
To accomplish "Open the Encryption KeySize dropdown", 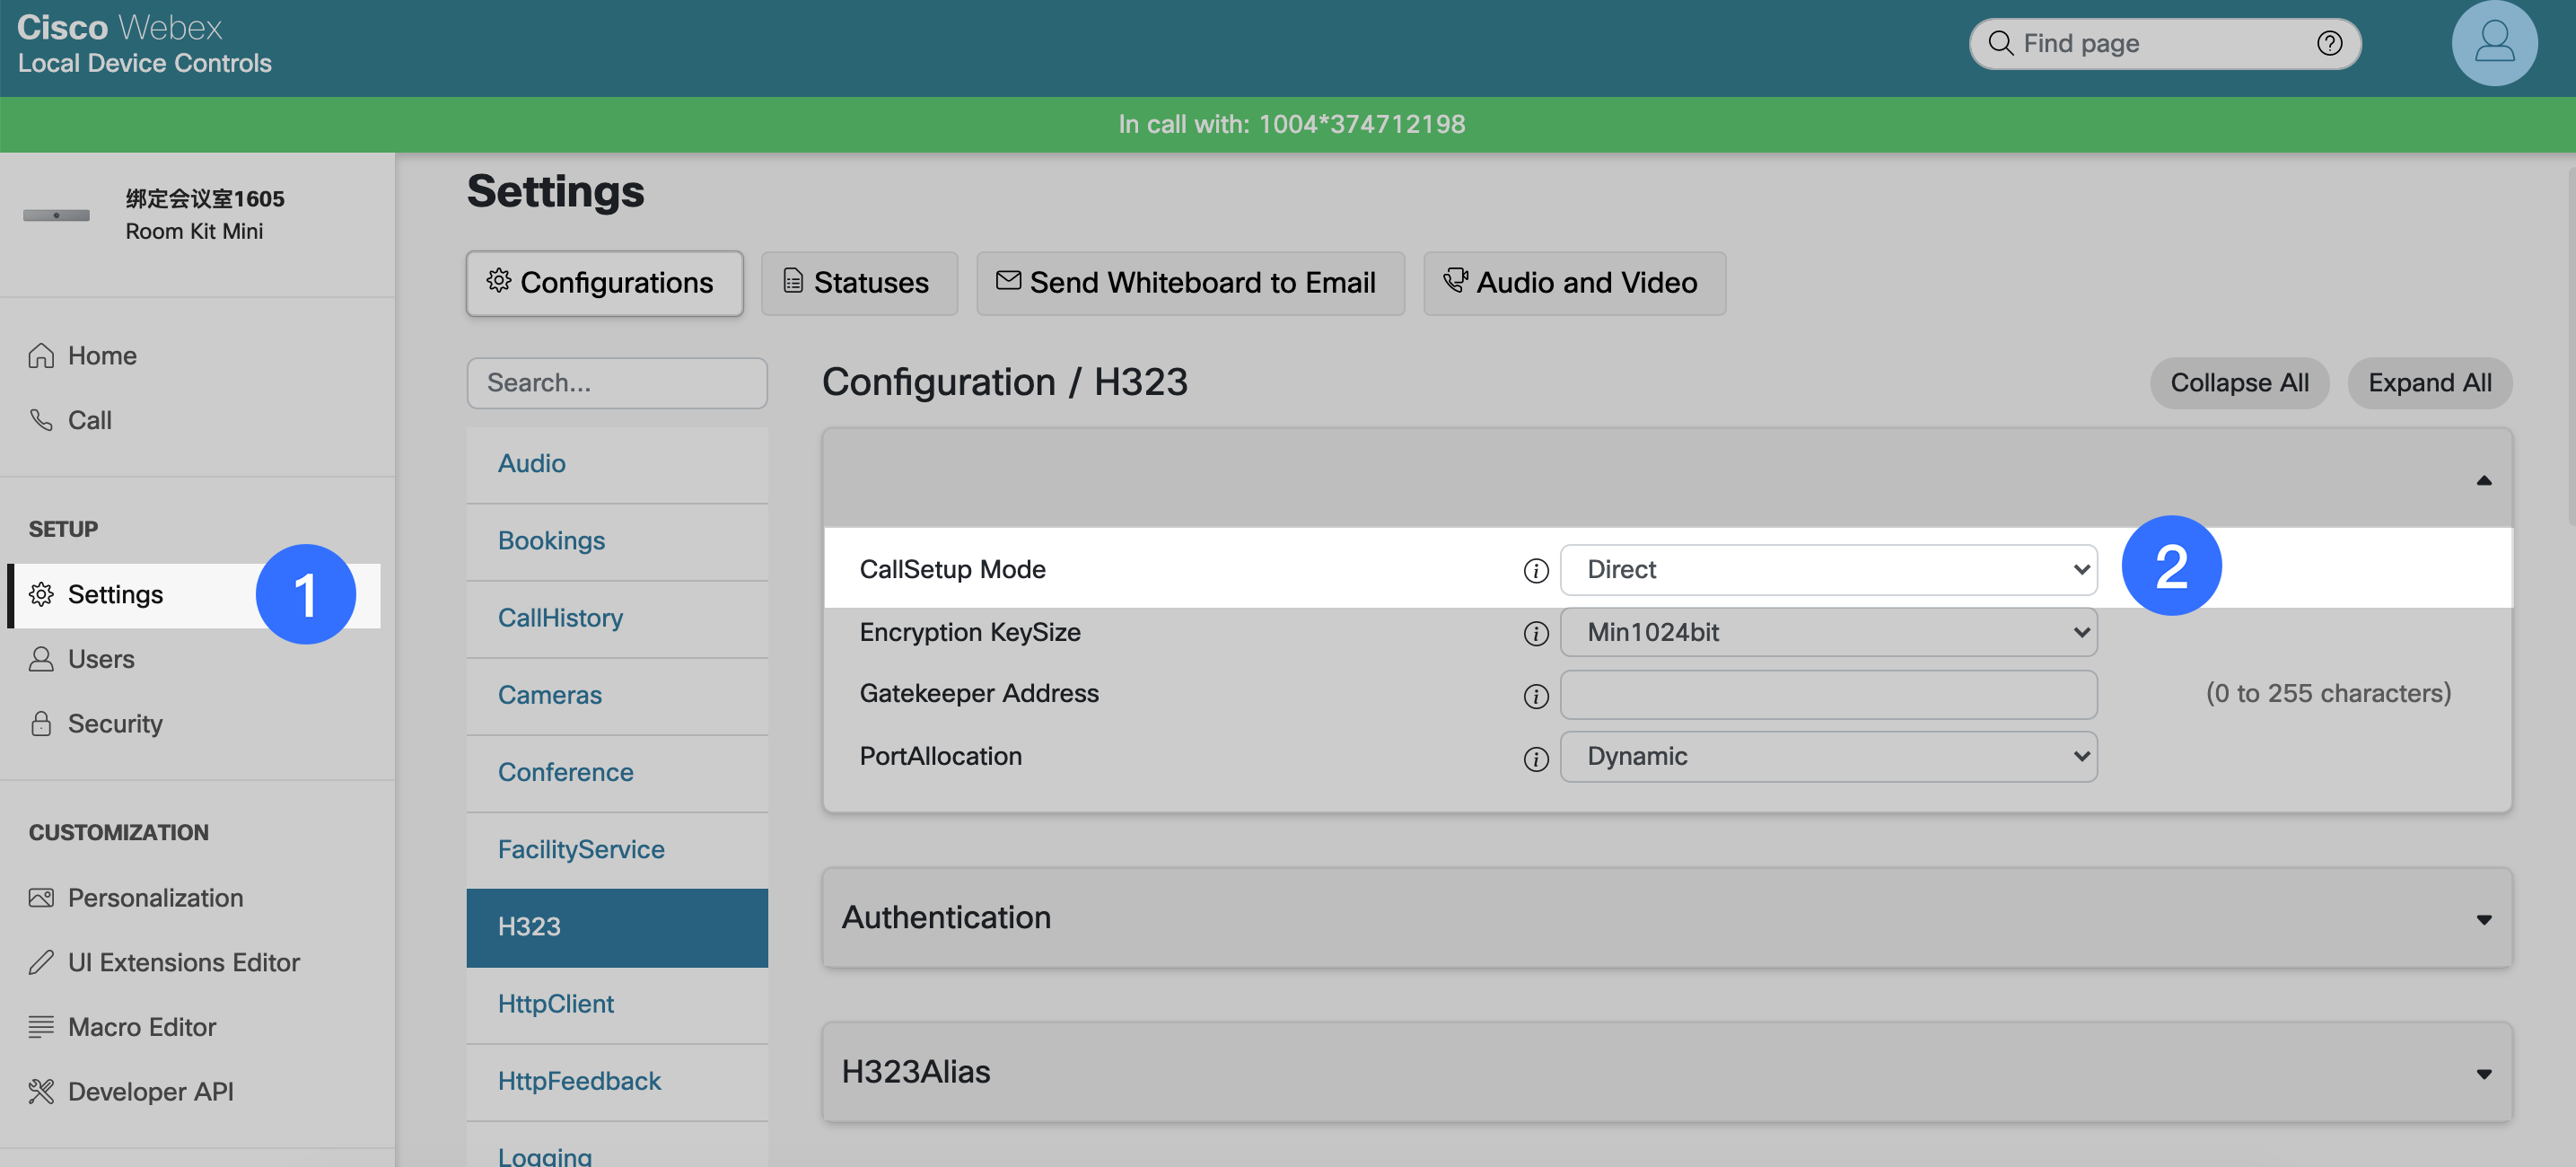I will point(1828,632).
